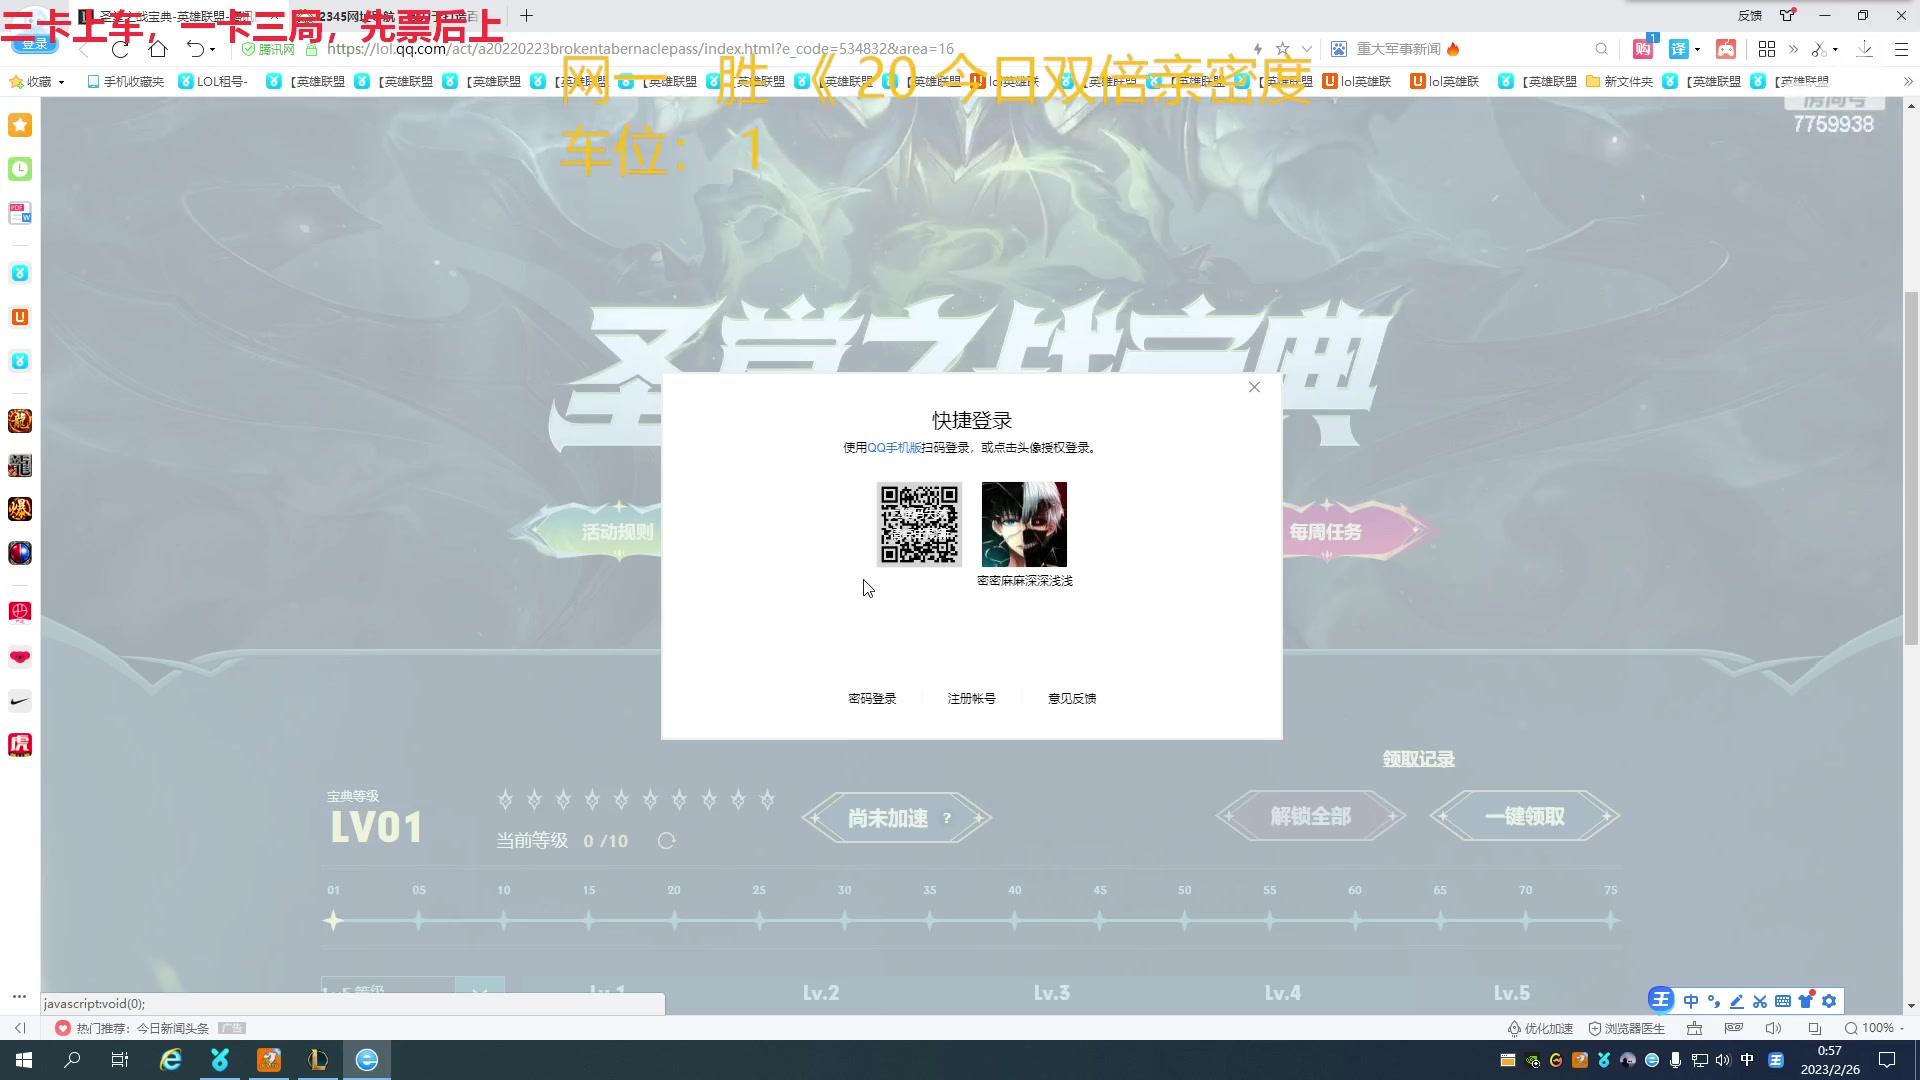Open the 购 shopping extension icon
This screenshot has height=1080, width=1920.
pyautogui.click(x=1643, y=49)
